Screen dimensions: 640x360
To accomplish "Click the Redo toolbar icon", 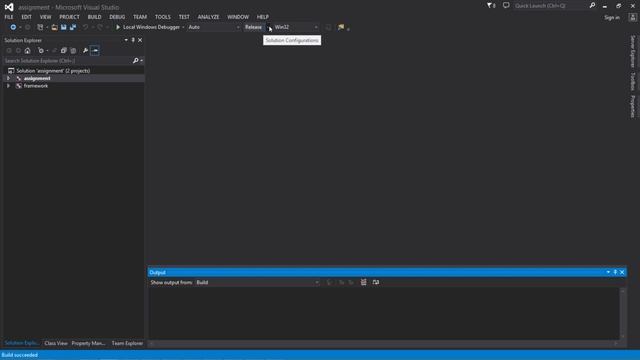I will [100, 27].
